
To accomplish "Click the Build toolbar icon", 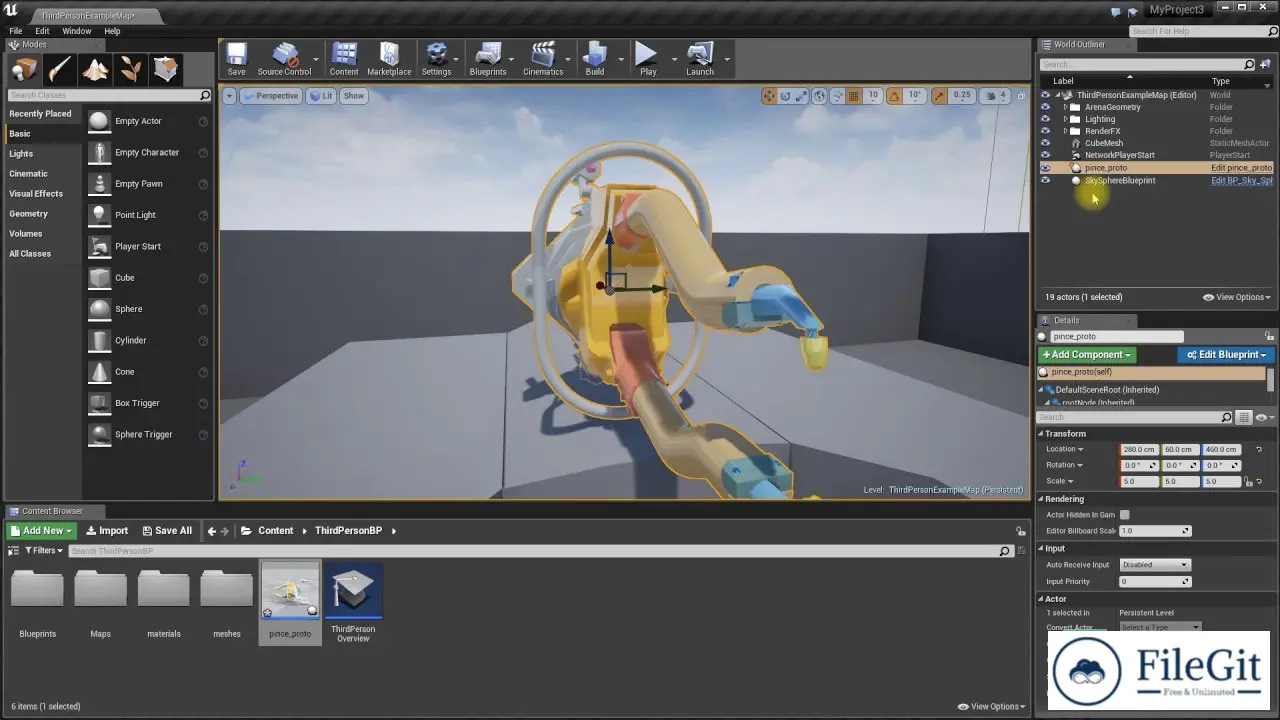I will tap(595, 59).
